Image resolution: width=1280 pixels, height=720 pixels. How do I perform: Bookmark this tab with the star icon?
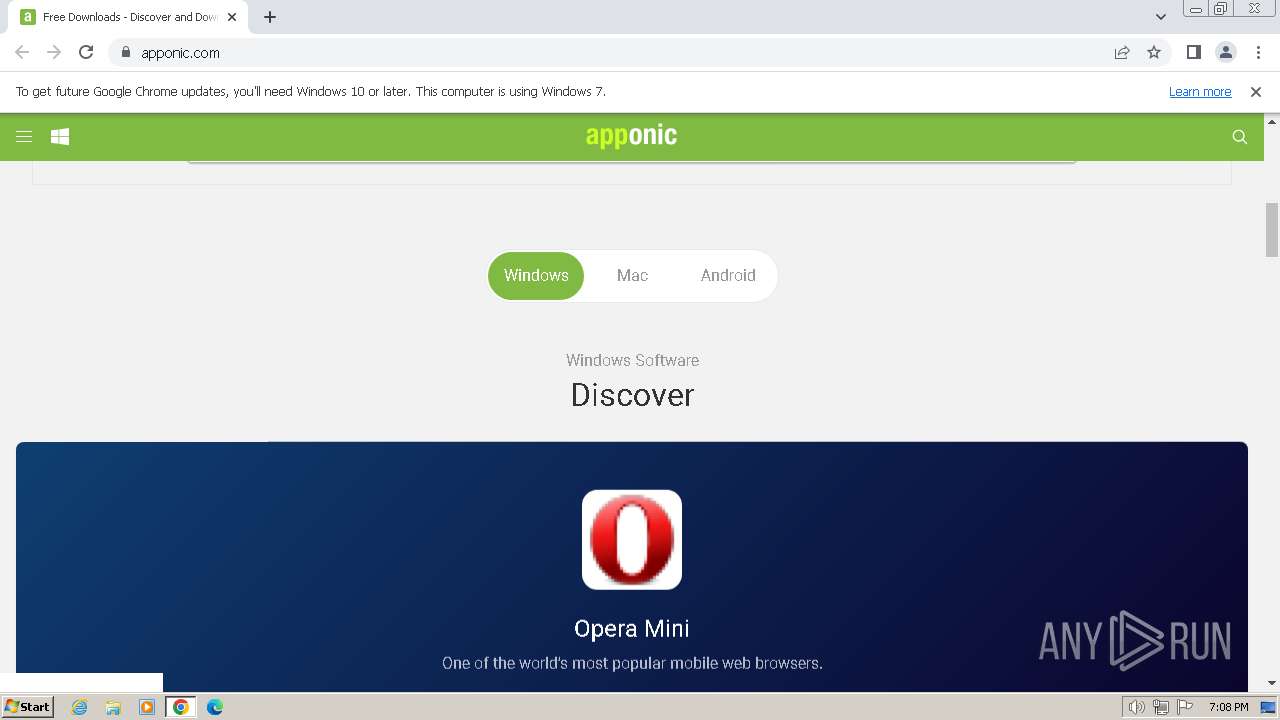click(x=1154, y=53)
